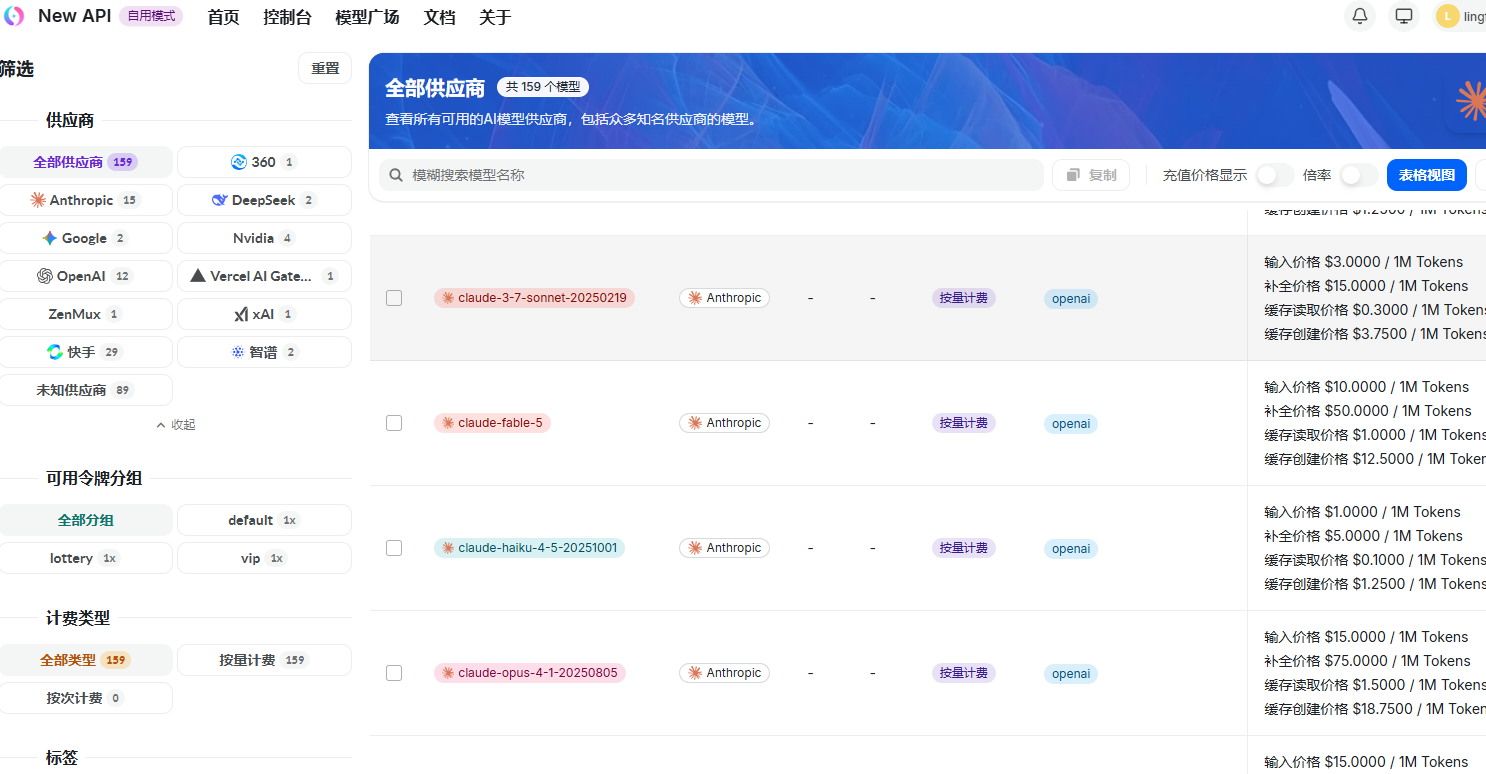Image resolution: width=1486 pixels, height=774 pixels.
Task: Select the default token group
Action: coord(264,520)
